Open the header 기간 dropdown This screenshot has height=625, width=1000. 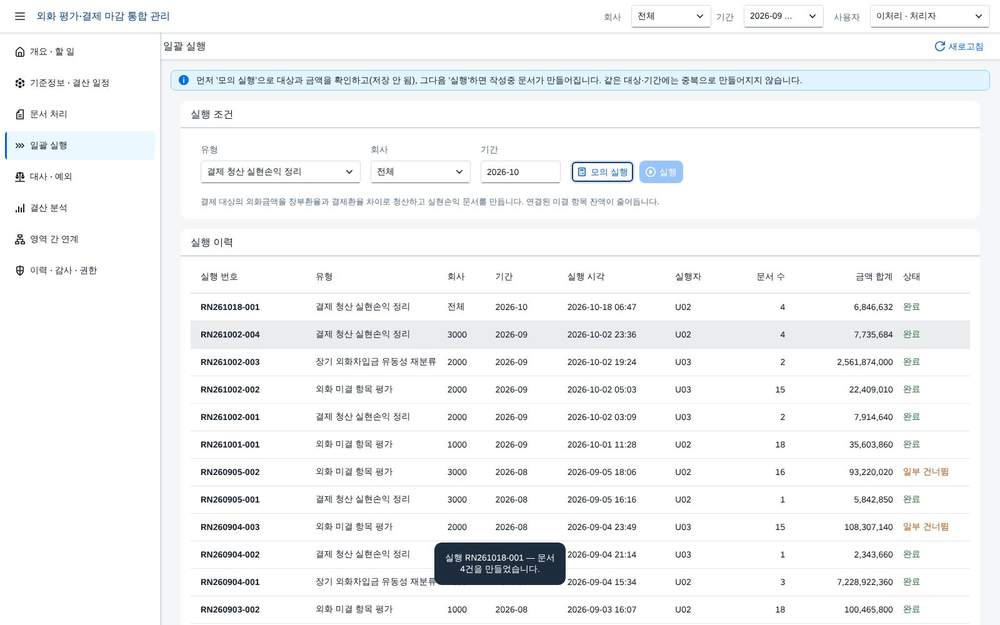pyautogui.click(x=783, y=16)
